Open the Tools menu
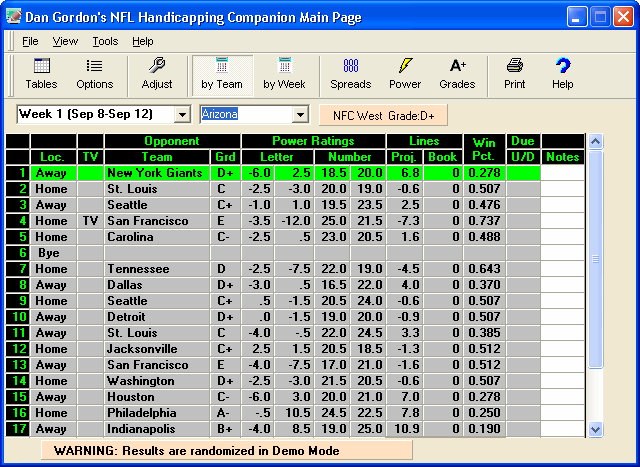Image resolution: width=640 pixels, height=467 pixels. point(105,41)
